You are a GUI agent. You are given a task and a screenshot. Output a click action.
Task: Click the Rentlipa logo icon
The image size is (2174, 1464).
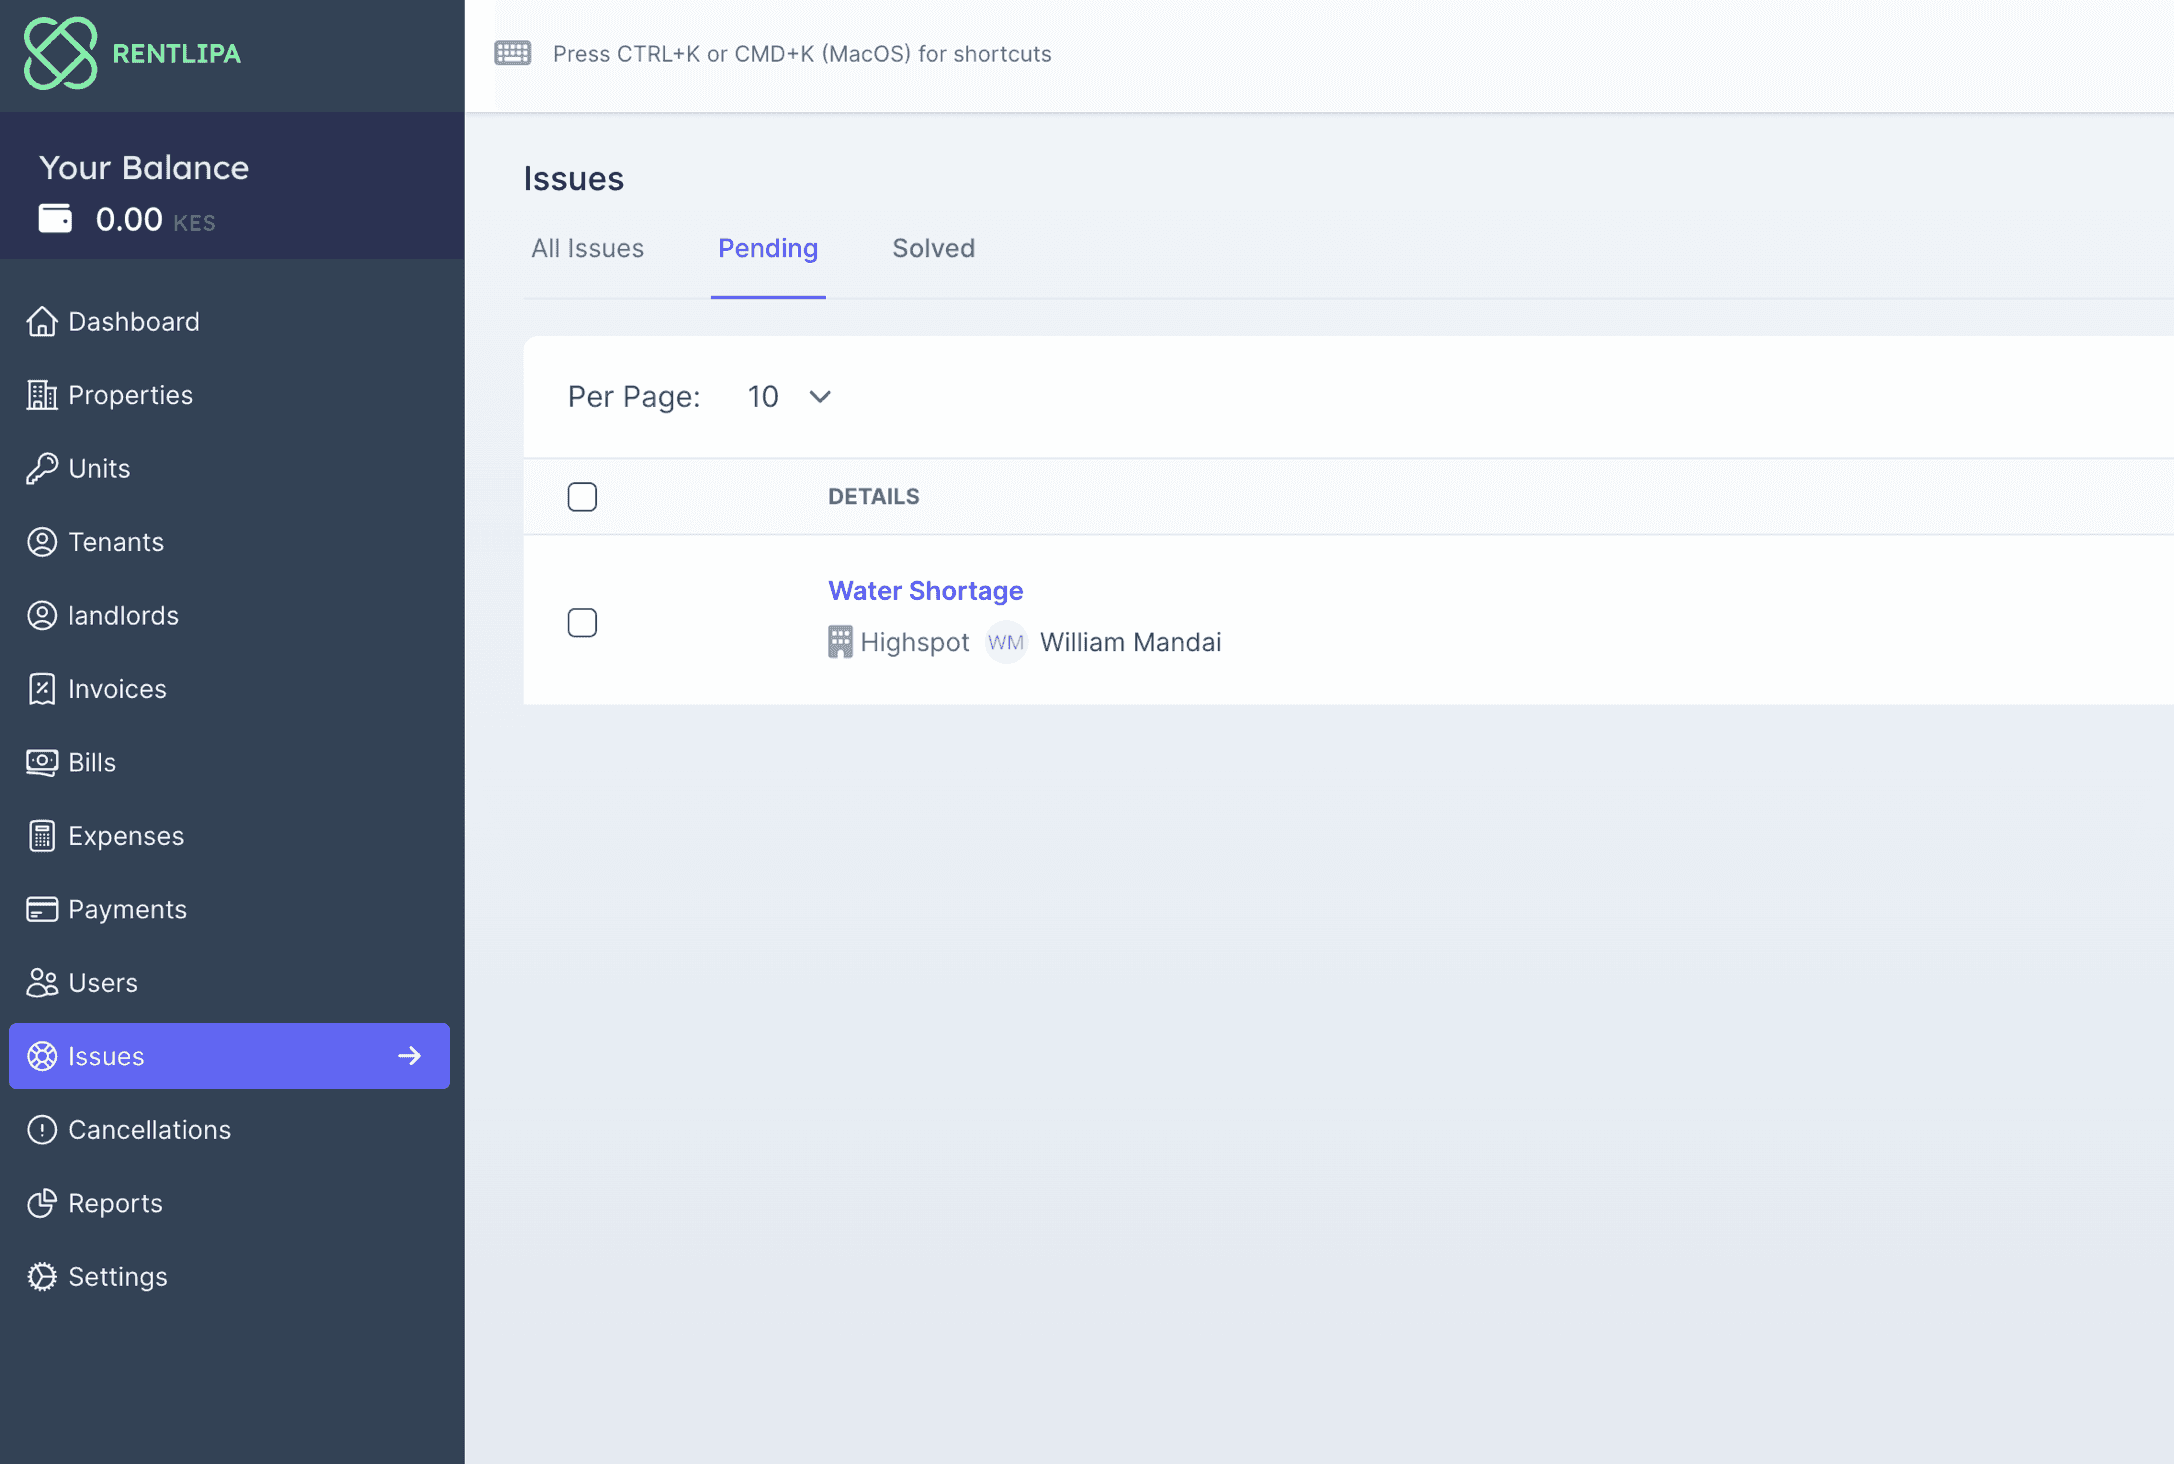tap(60, 53)
